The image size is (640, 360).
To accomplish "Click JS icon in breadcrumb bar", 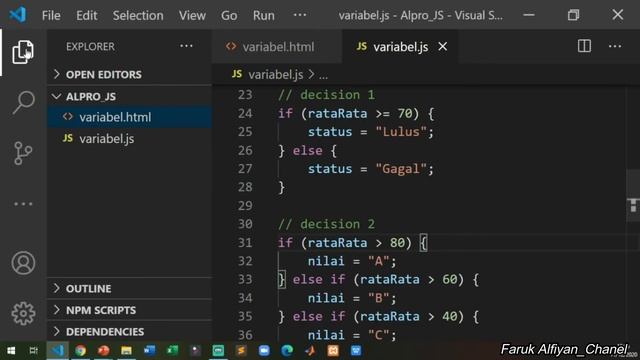I will pos(237,74).
